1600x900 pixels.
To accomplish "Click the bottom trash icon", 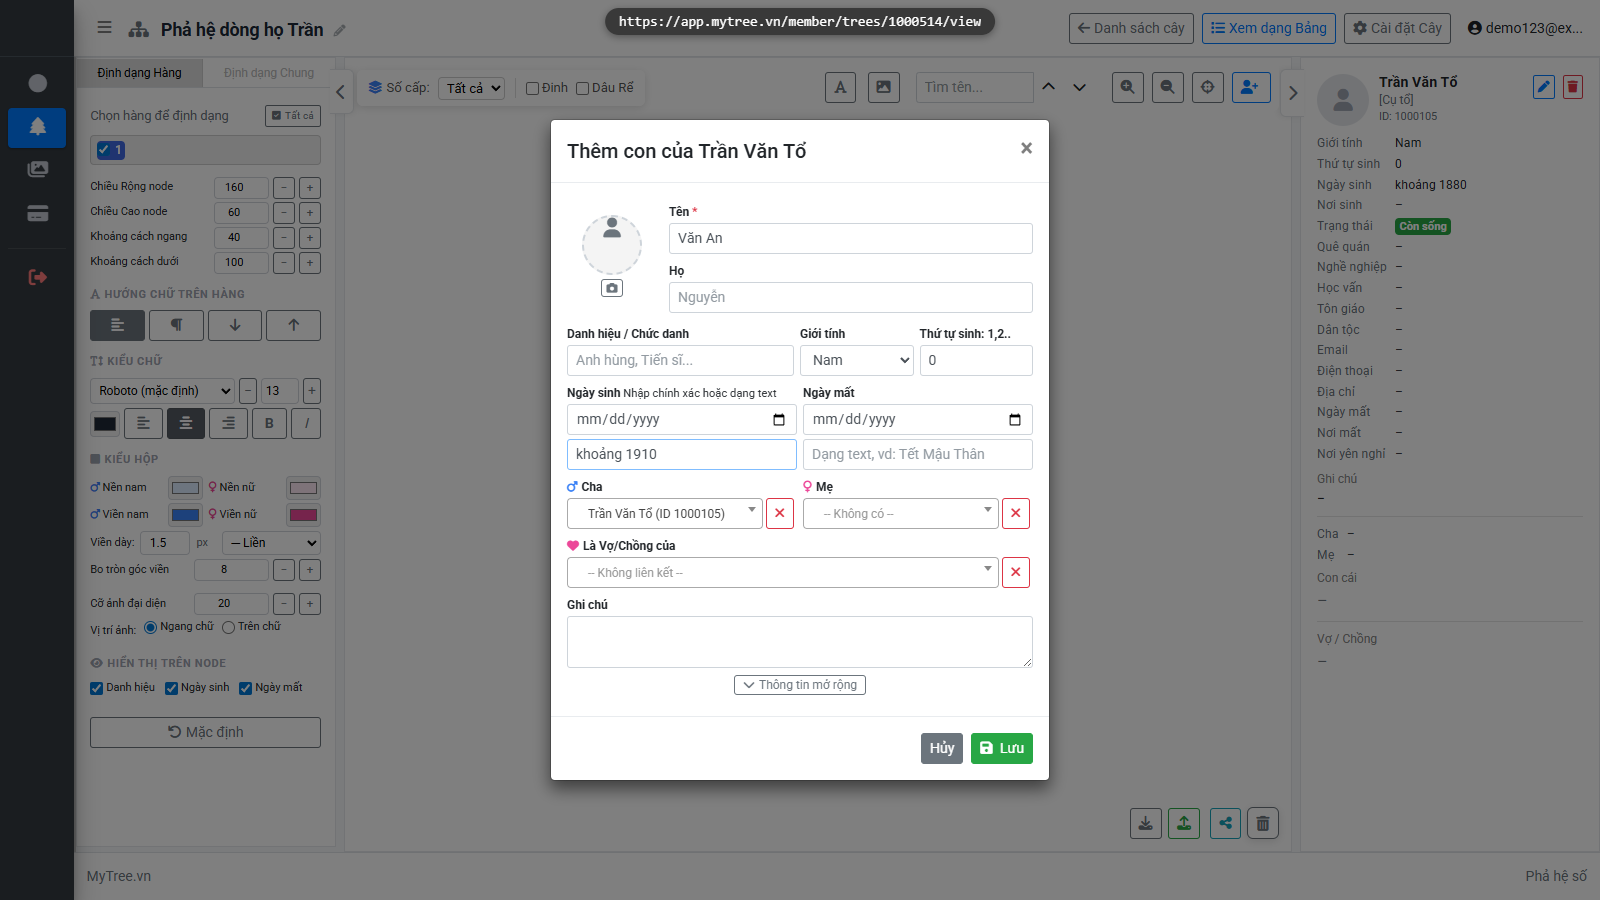I will point(1263,823).
